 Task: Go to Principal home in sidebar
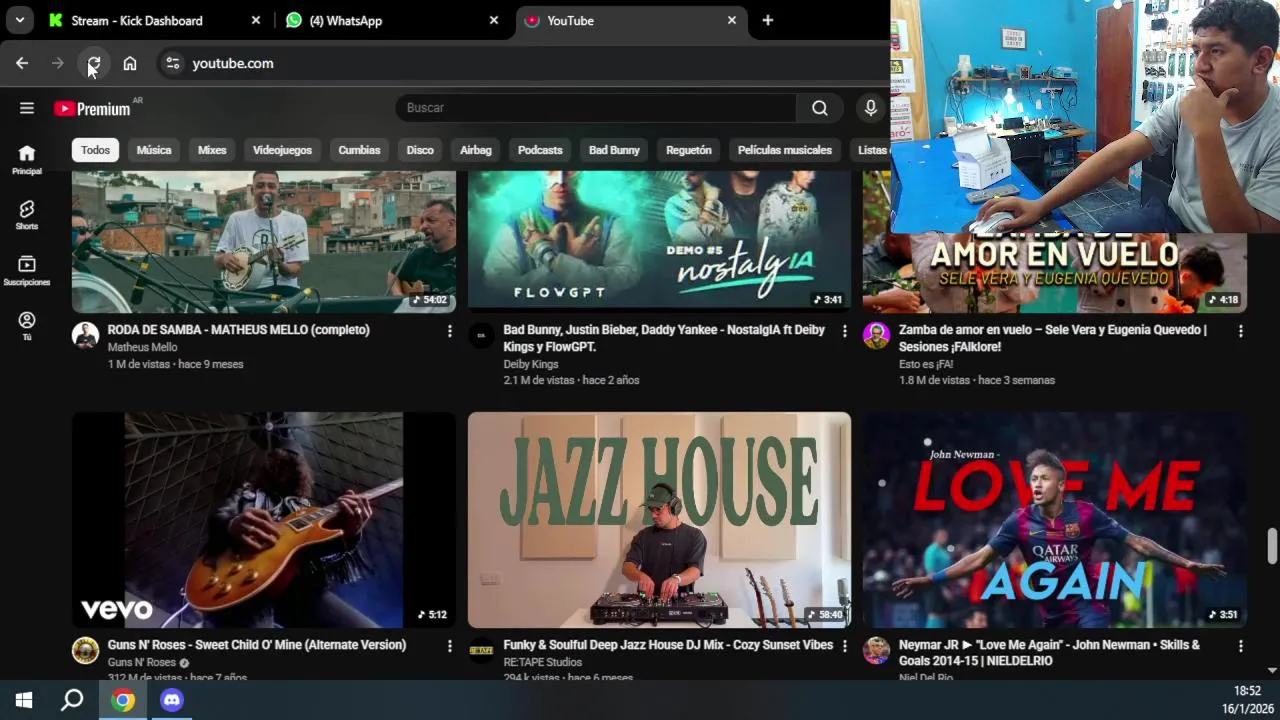(x=27, y=159)
